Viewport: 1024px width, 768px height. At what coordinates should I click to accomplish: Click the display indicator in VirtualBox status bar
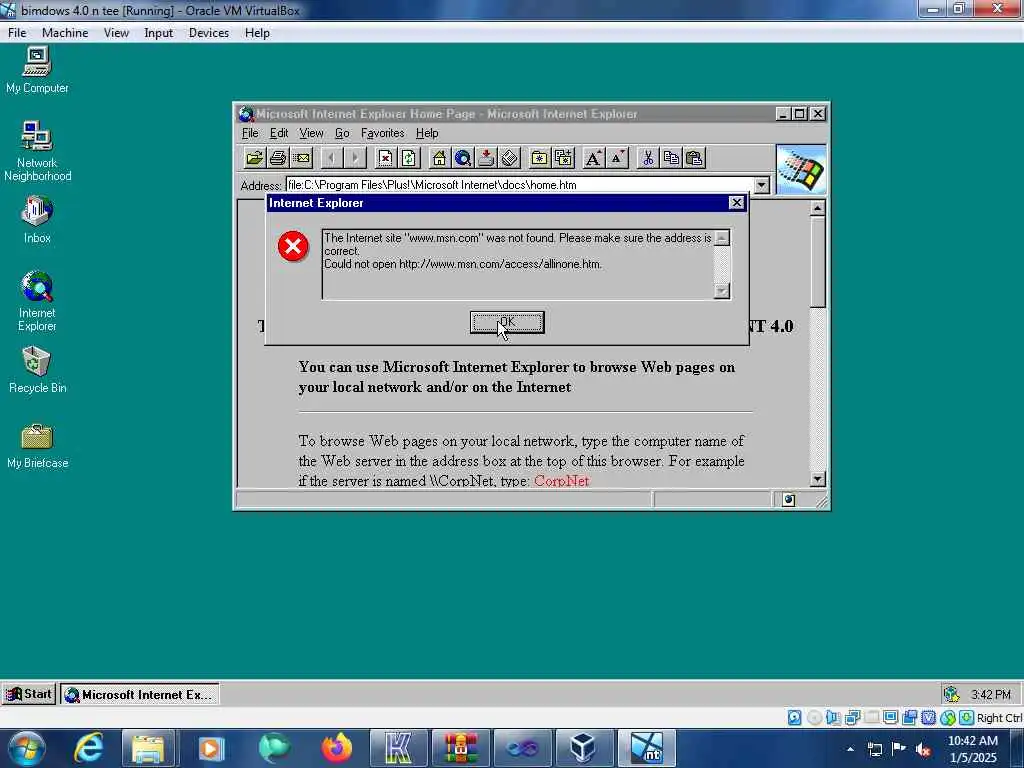[890, 718]
